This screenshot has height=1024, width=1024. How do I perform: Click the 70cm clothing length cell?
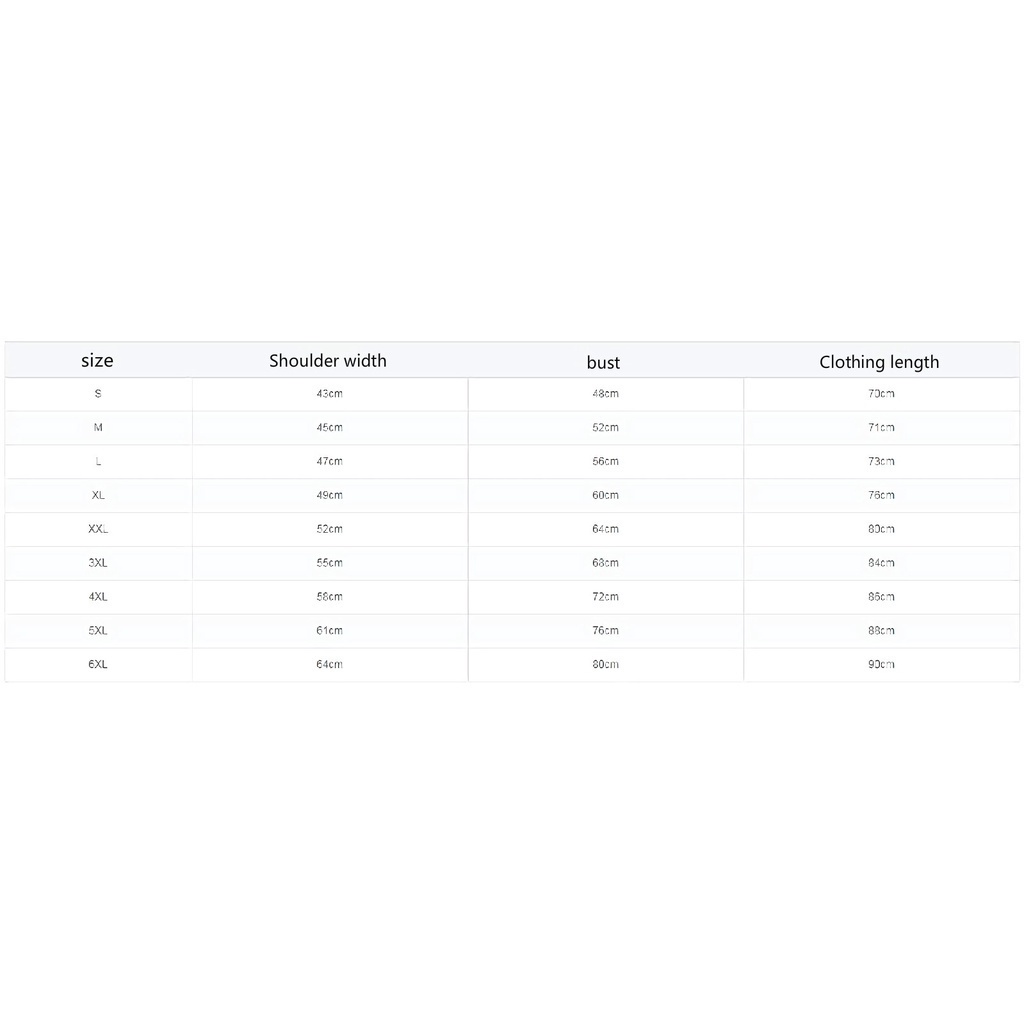tap(881, 394)
